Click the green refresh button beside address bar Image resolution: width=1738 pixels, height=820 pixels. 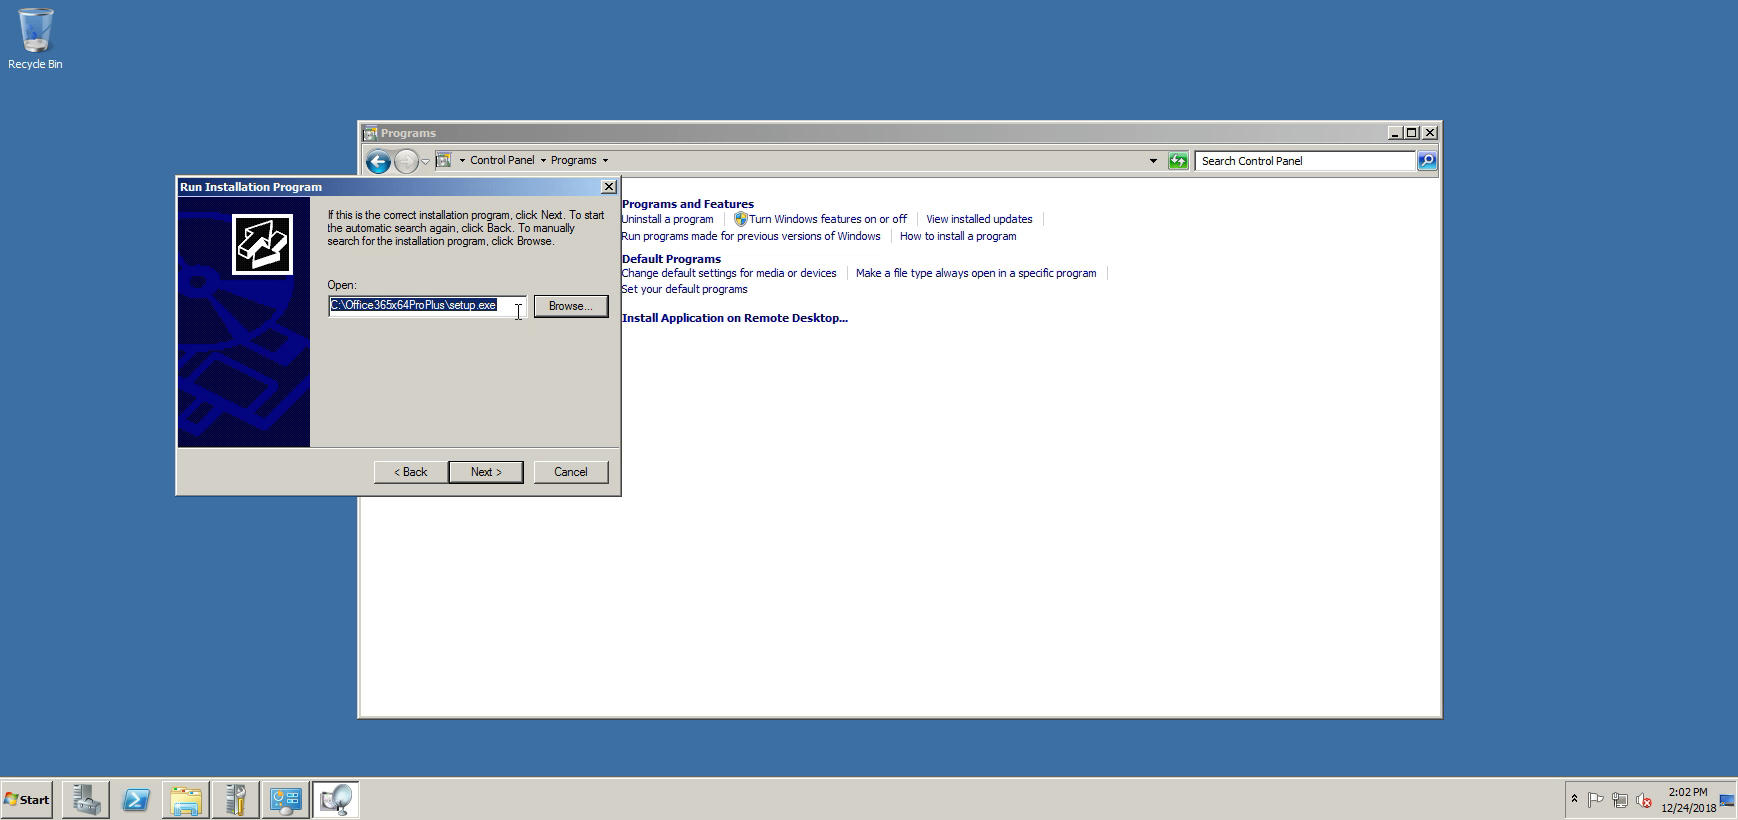1178,161
